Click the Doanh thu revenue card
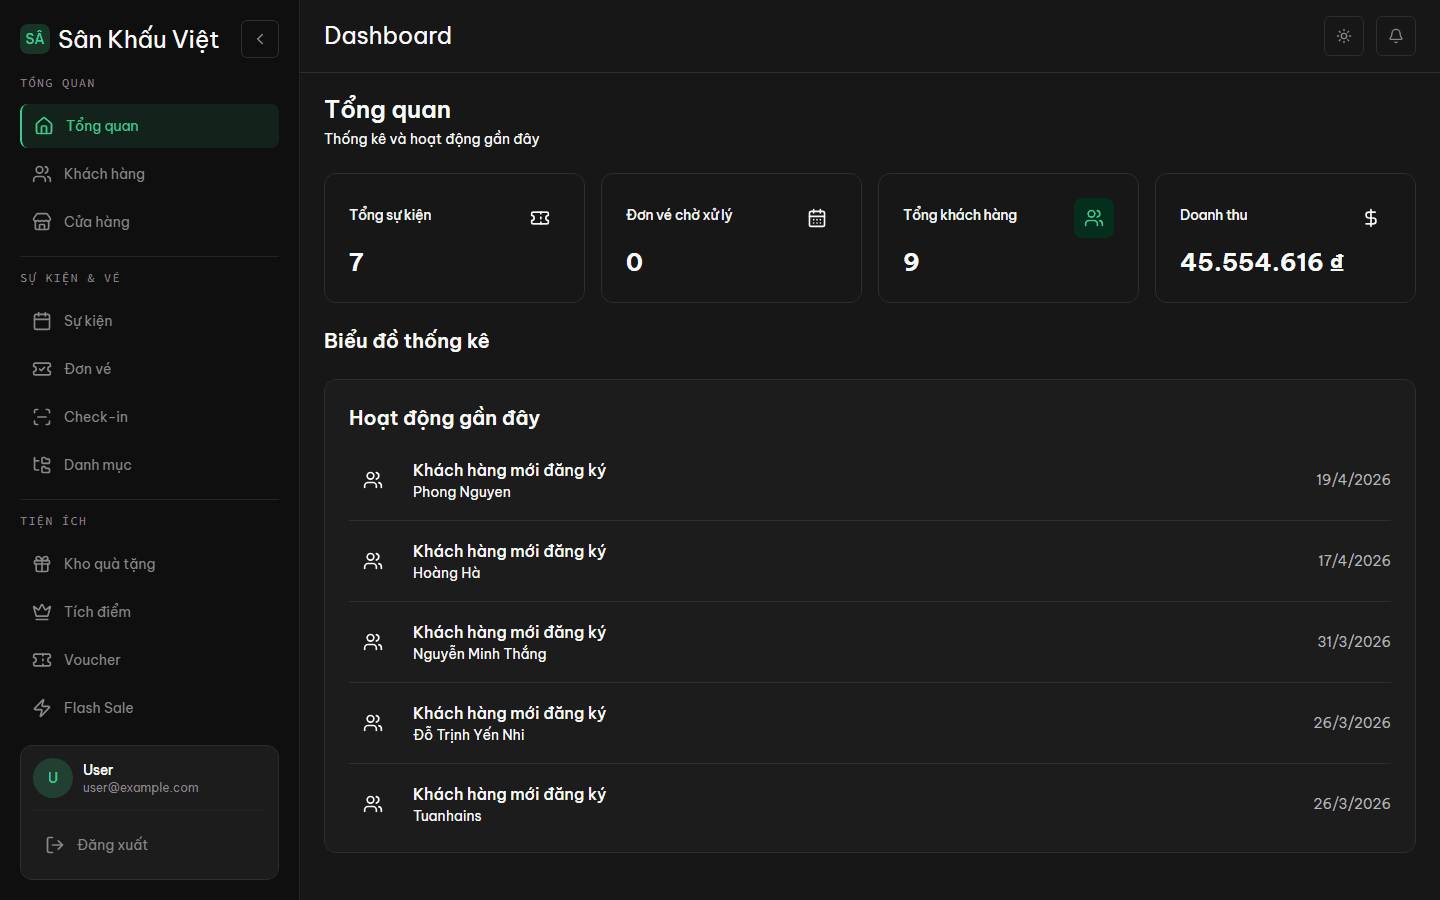The height and width of the screenshot is (900, 1440). click(1285, 238)
